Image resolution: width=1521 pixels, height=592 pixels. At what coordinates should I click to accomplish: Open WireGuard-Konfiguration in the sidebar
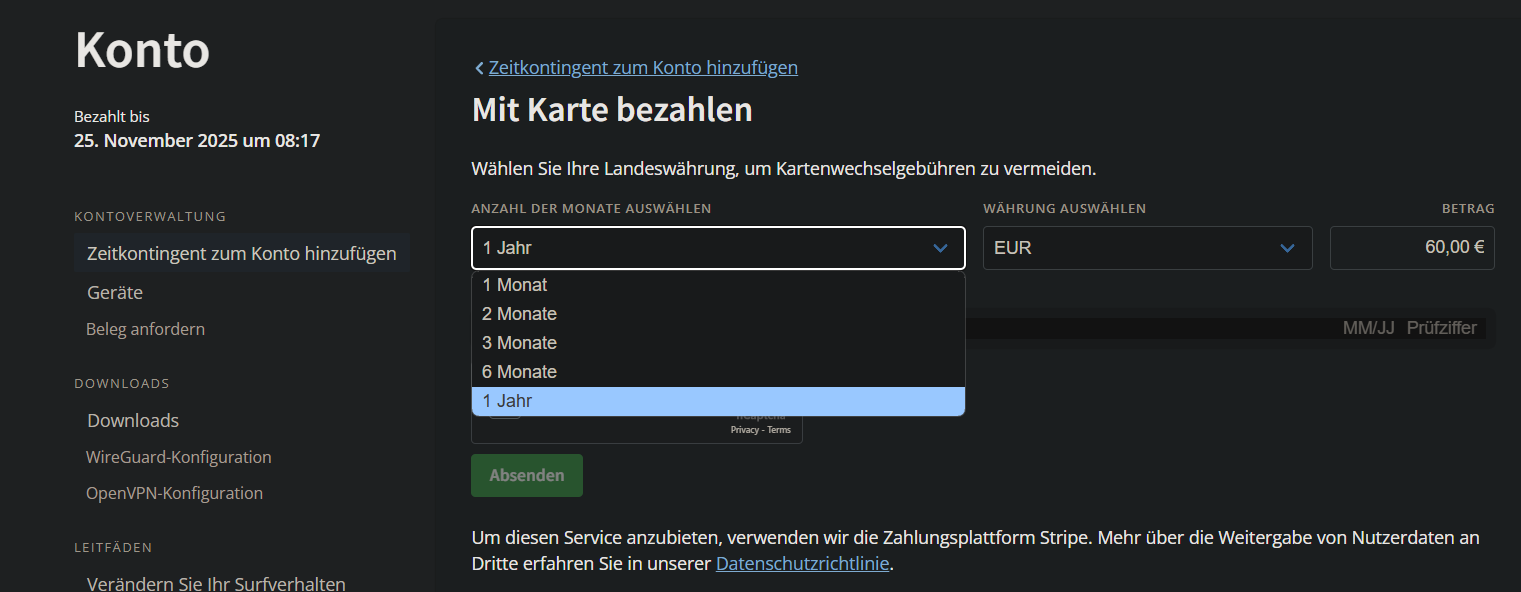pos(178,457)
